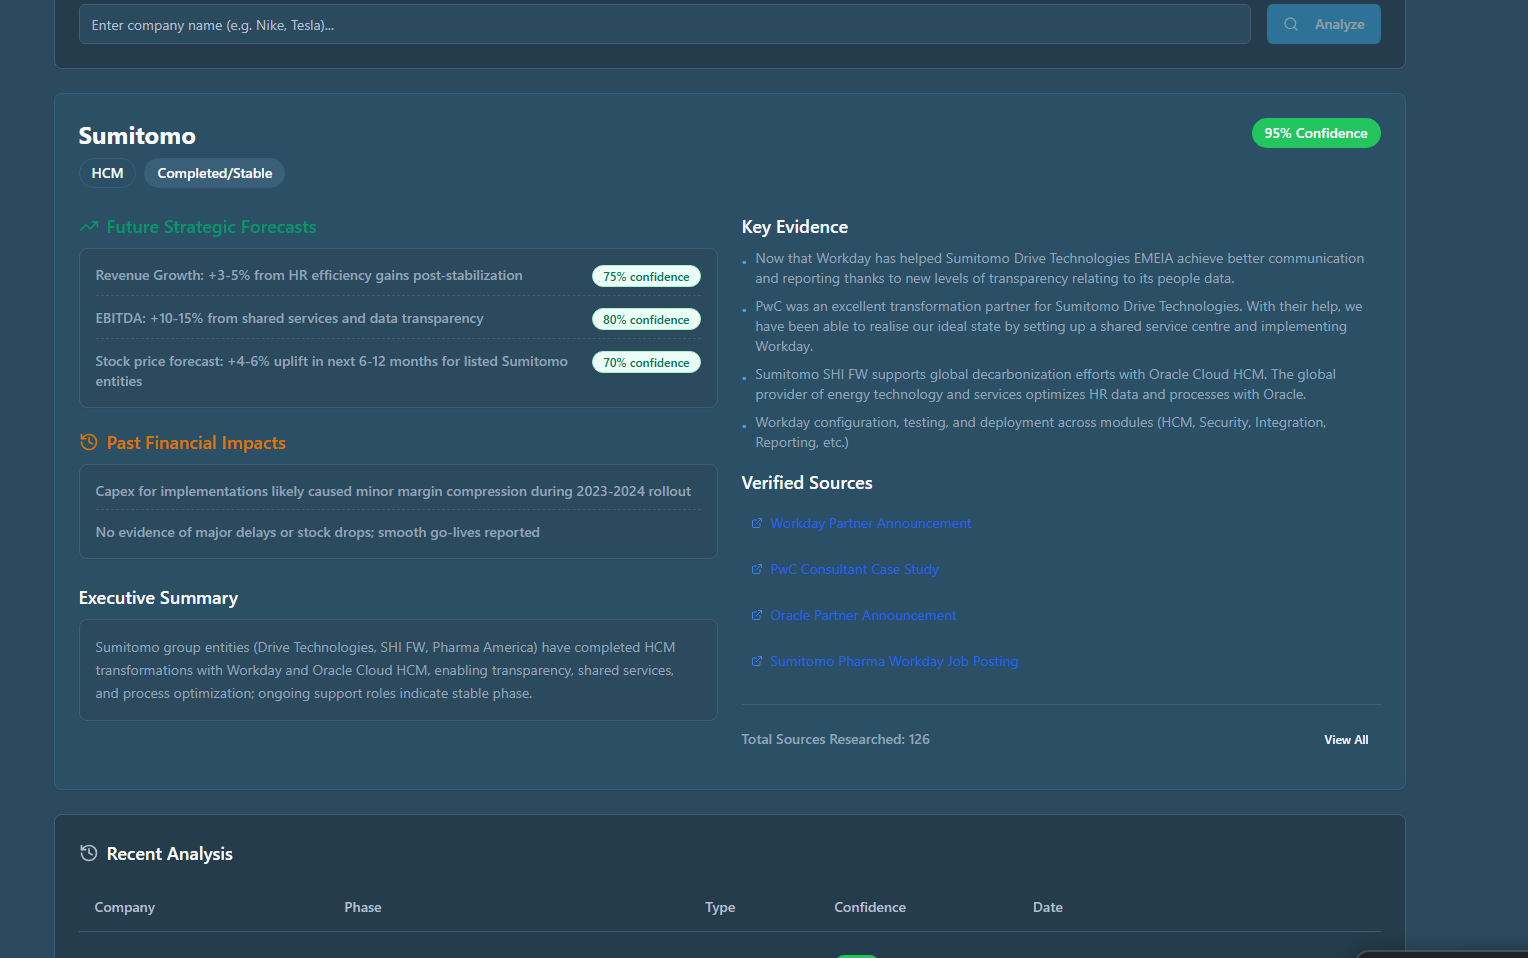The width and height of the screenshot is (1528, 958).
Task: Click the Workday configuration evidence bullet
Action: [1040, 432]
